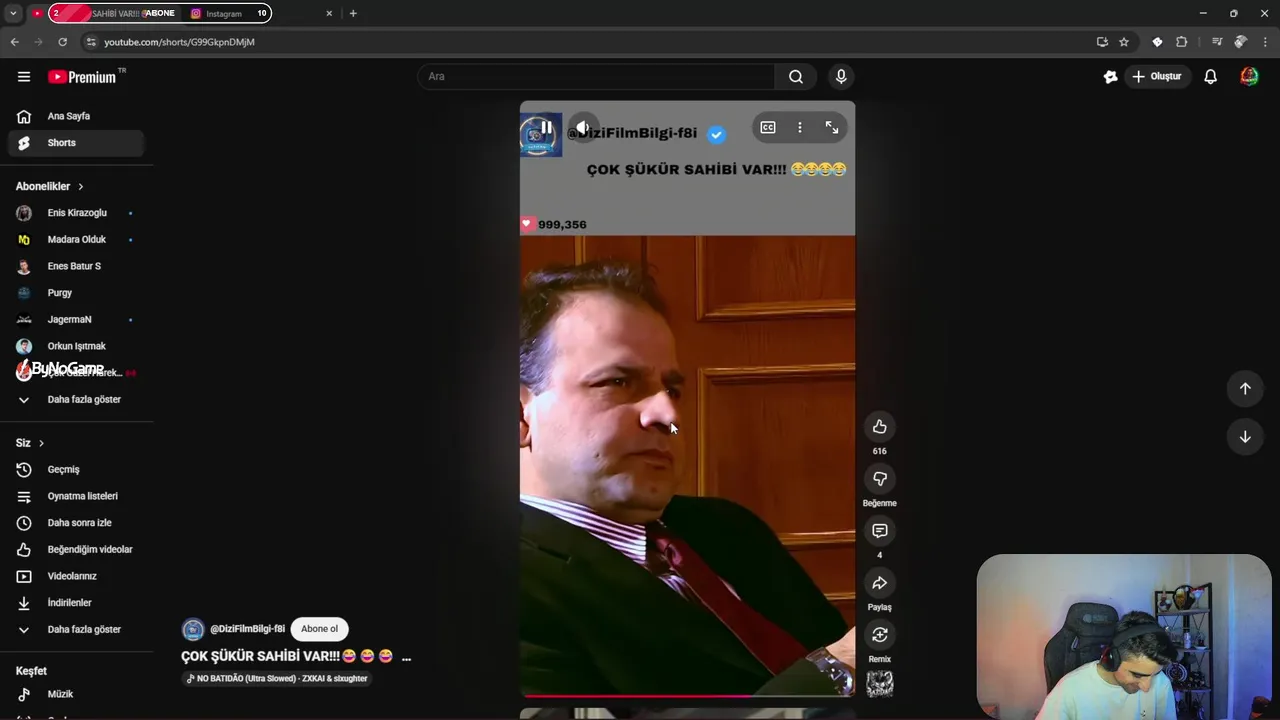The width and height of the screenshot is (1280, 720).
Task: Click the browser address bar URL
Action: click(x=180, y=42)
